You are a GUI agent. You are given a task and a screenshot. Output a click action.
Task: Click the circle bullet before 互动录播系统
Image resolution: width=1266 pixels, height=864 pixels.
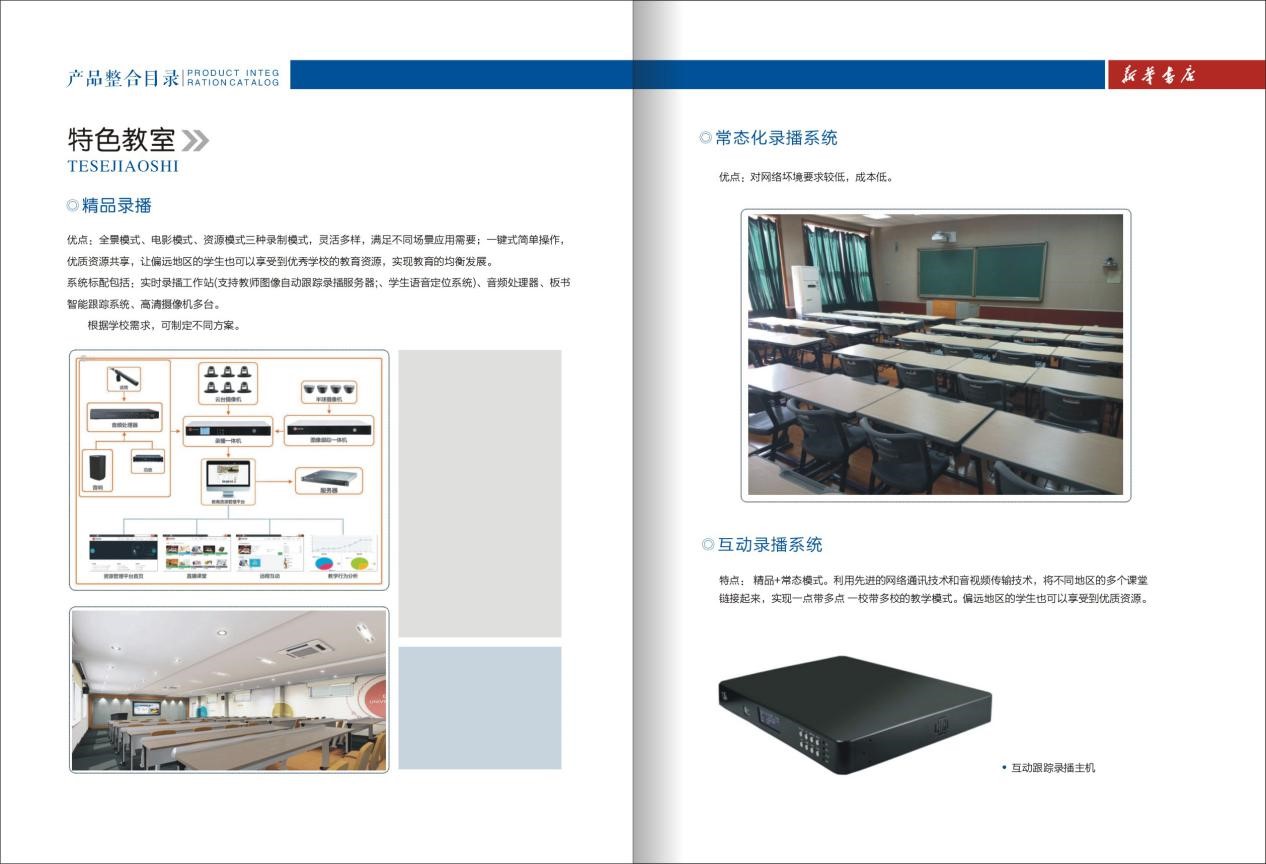point(708,545)
